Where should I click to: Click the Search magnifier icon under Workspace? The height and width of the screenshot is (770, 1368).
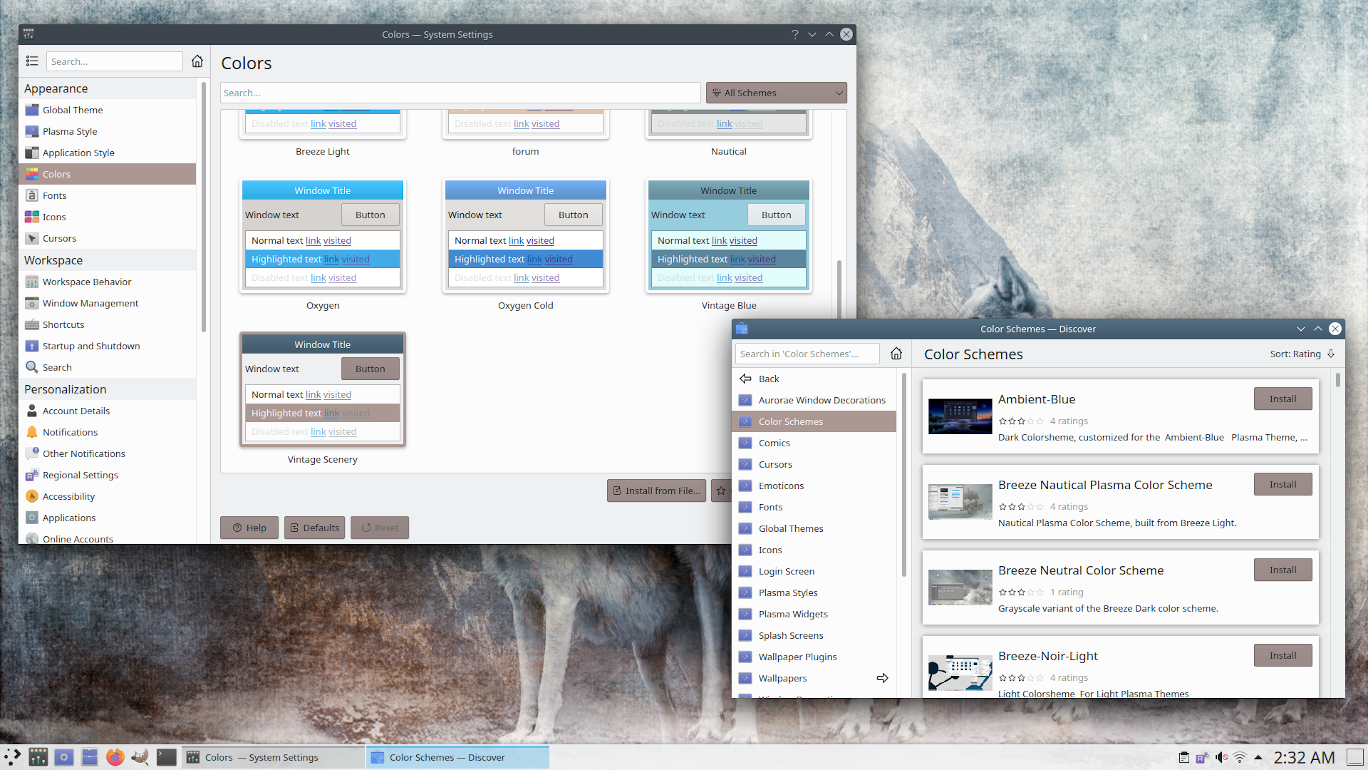coord(32,367)
